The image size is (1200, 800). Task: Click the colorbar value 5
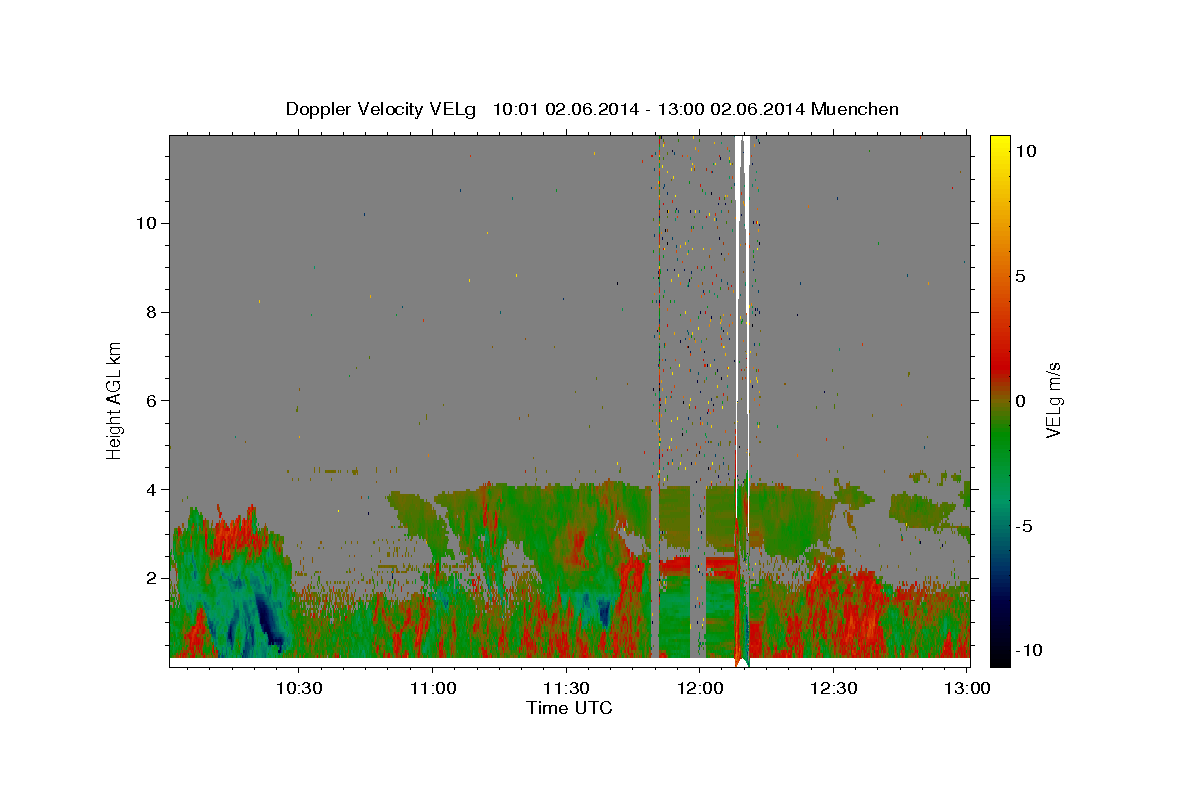pyautogui.click(x=1021, y=275)
